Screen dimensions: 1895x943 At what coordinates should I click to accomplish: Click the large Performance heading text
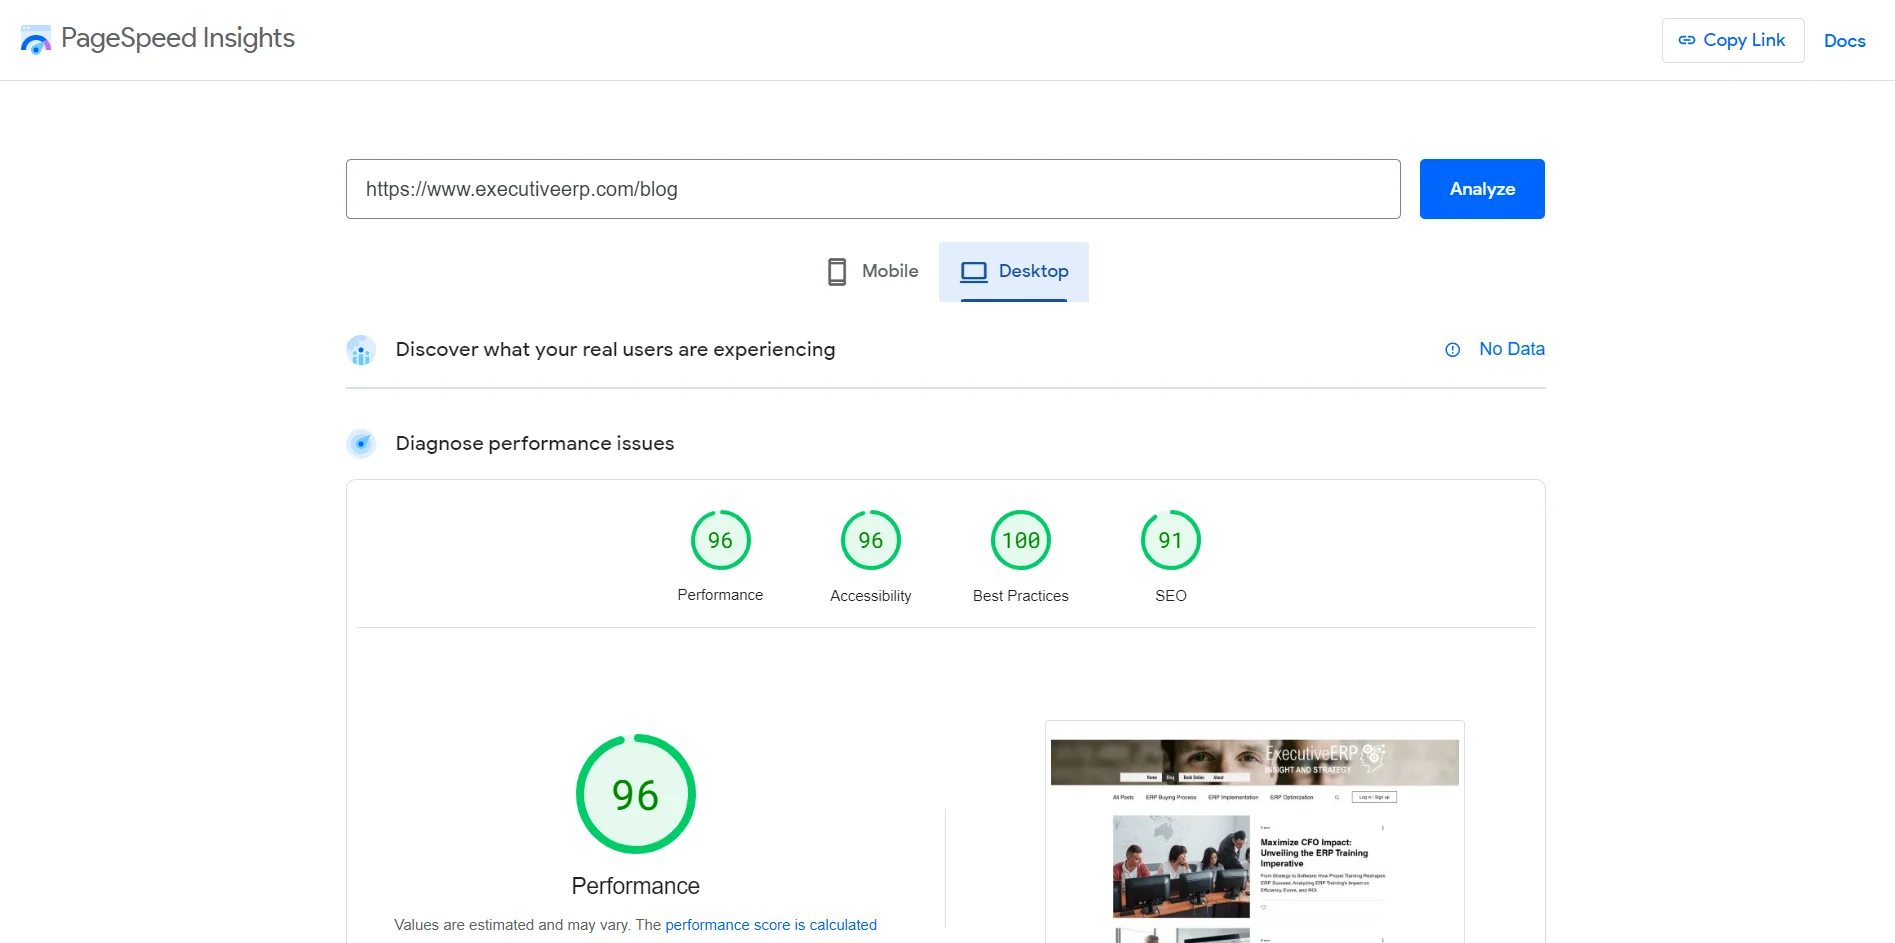635,886
